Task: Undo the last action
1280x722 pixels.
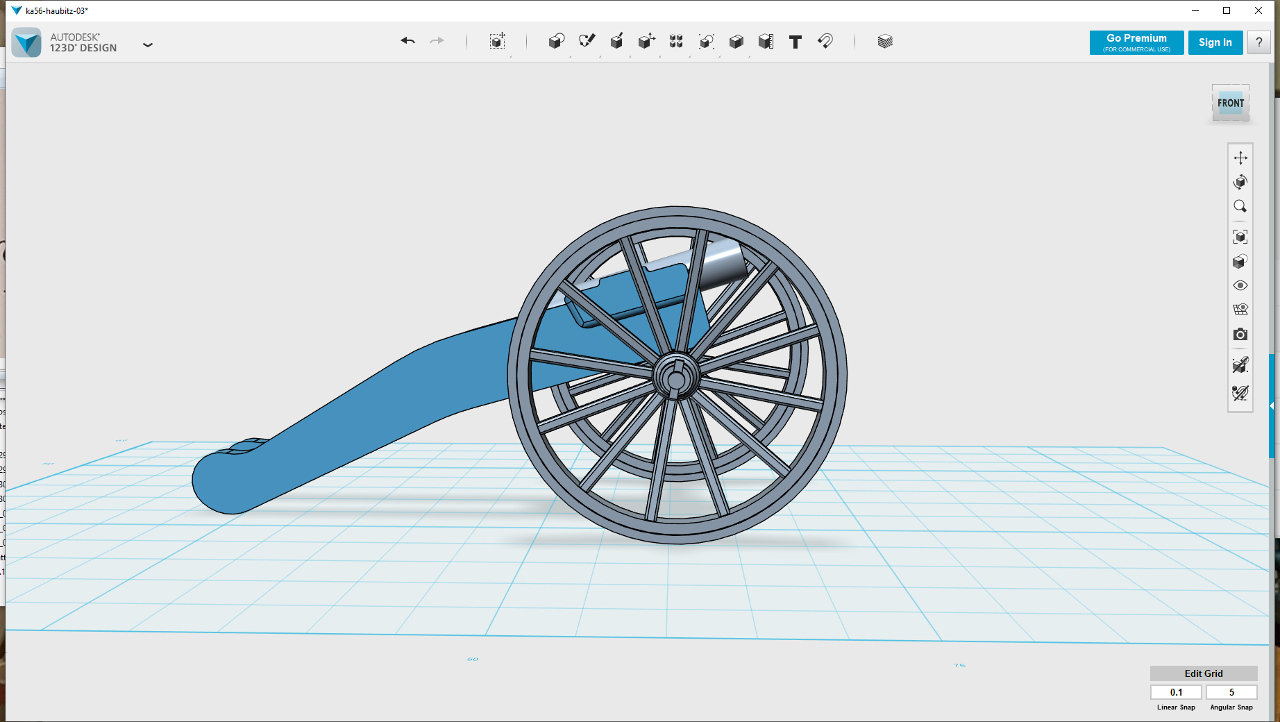Action: coord(407,41)
